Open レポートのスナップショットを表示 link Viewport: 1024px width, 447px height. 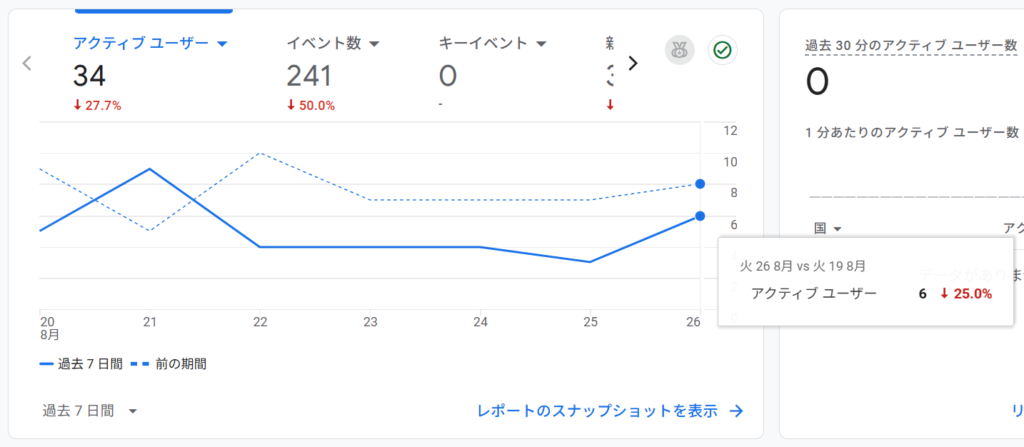click(x=597, y=411)
